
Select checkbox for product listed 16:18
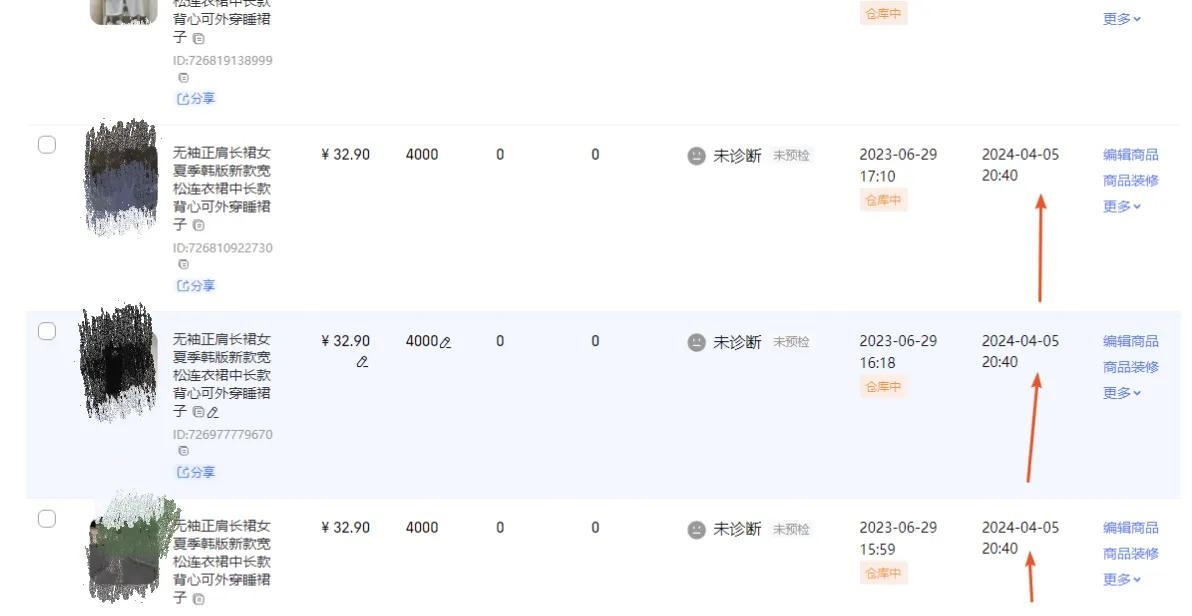coord(47,331)
